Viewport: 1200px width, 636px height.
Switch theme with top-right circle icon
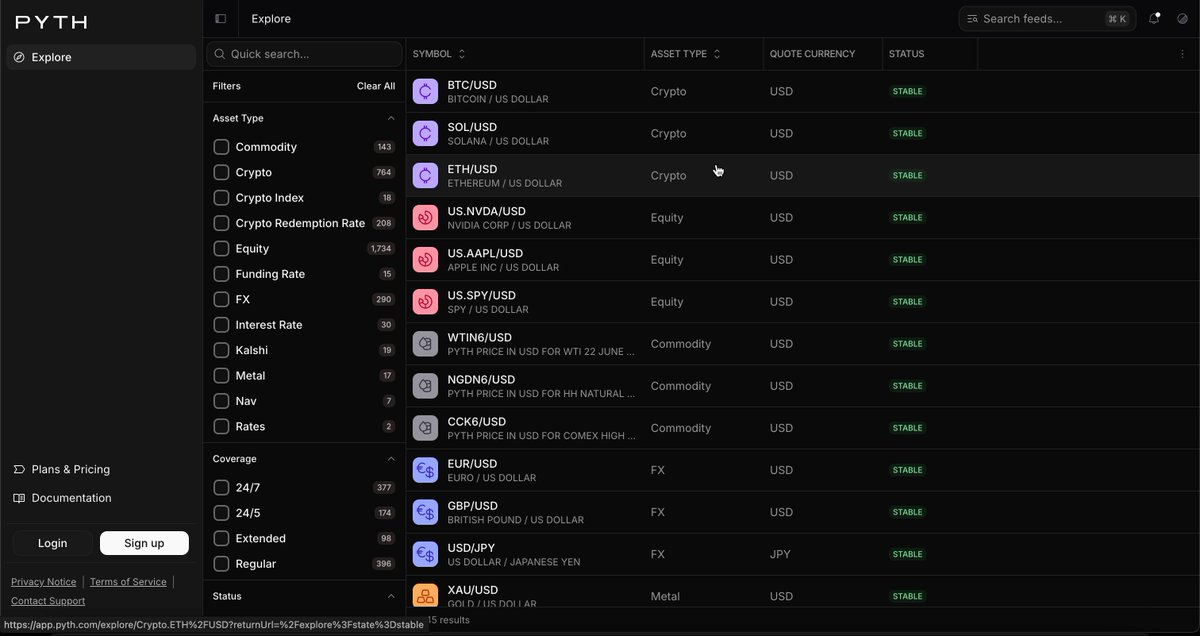point(1181,19)
